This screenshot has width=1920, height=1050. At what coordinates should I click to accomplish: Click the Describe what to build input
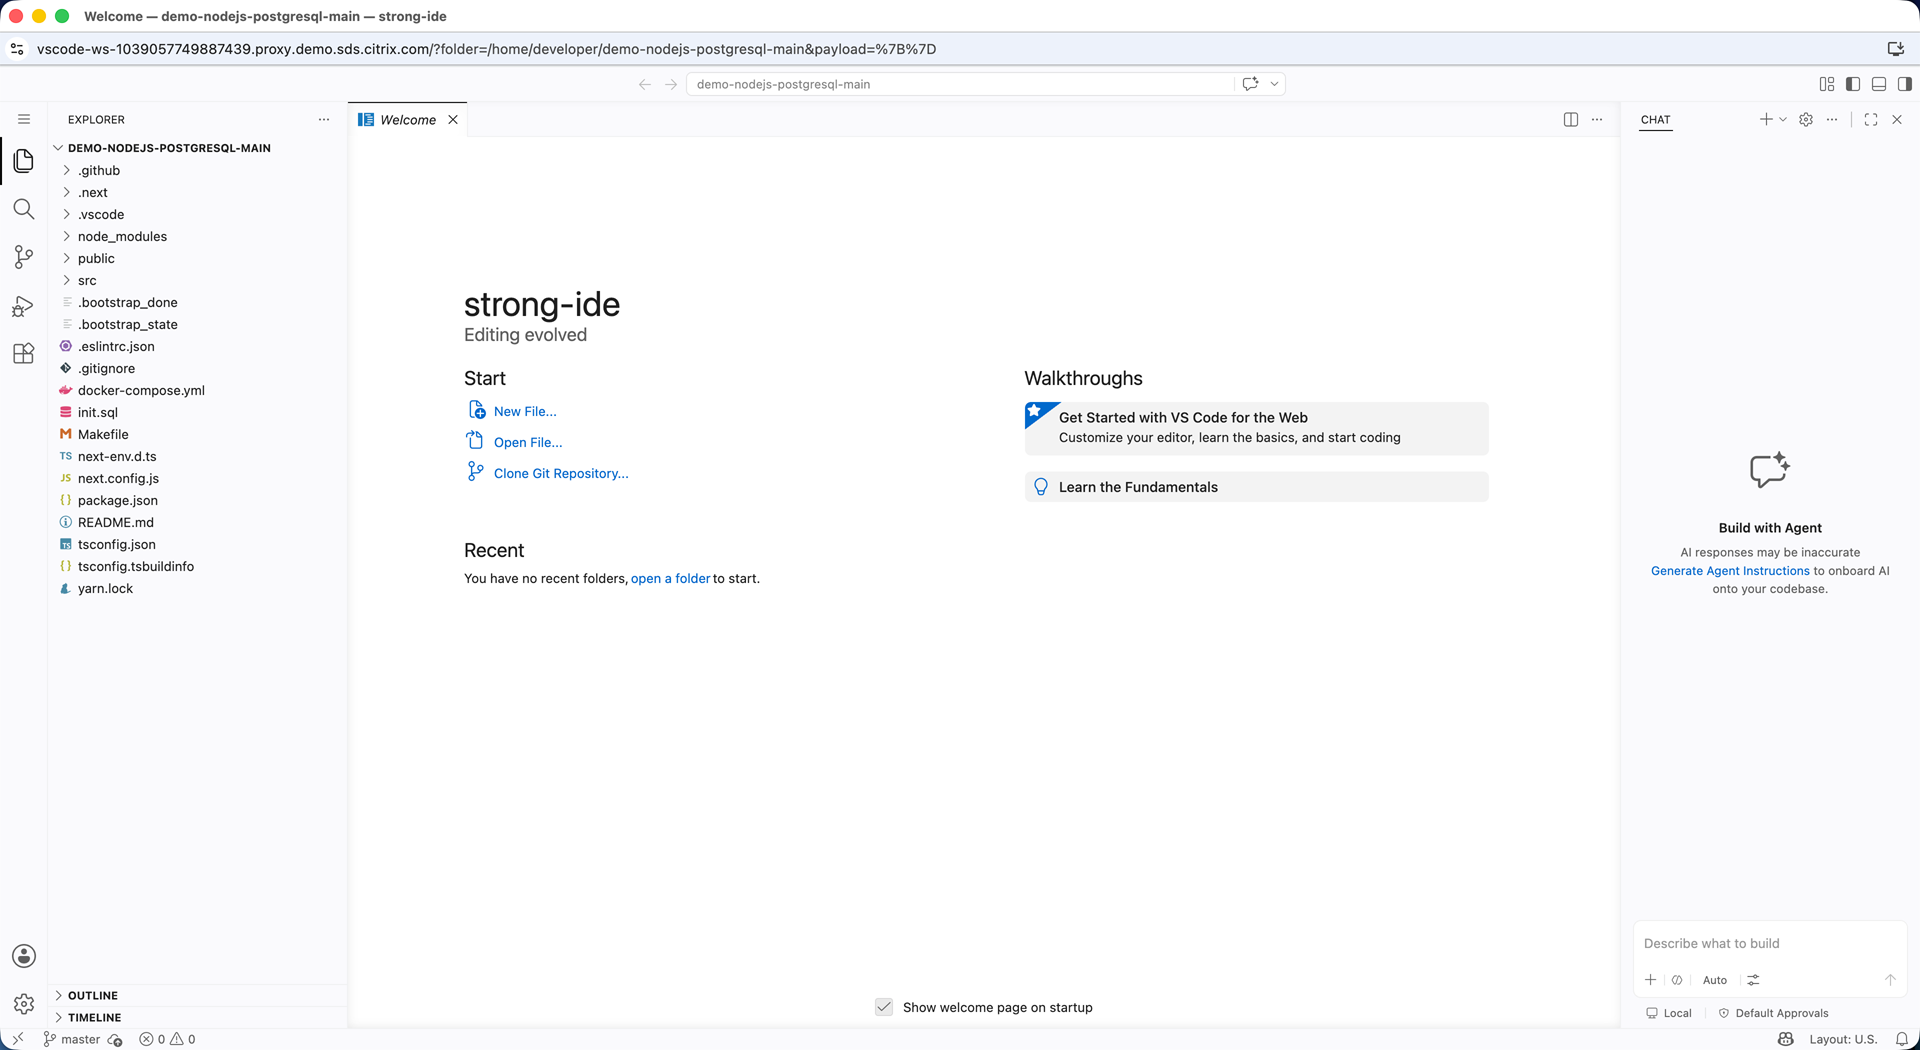point(1769,943)
